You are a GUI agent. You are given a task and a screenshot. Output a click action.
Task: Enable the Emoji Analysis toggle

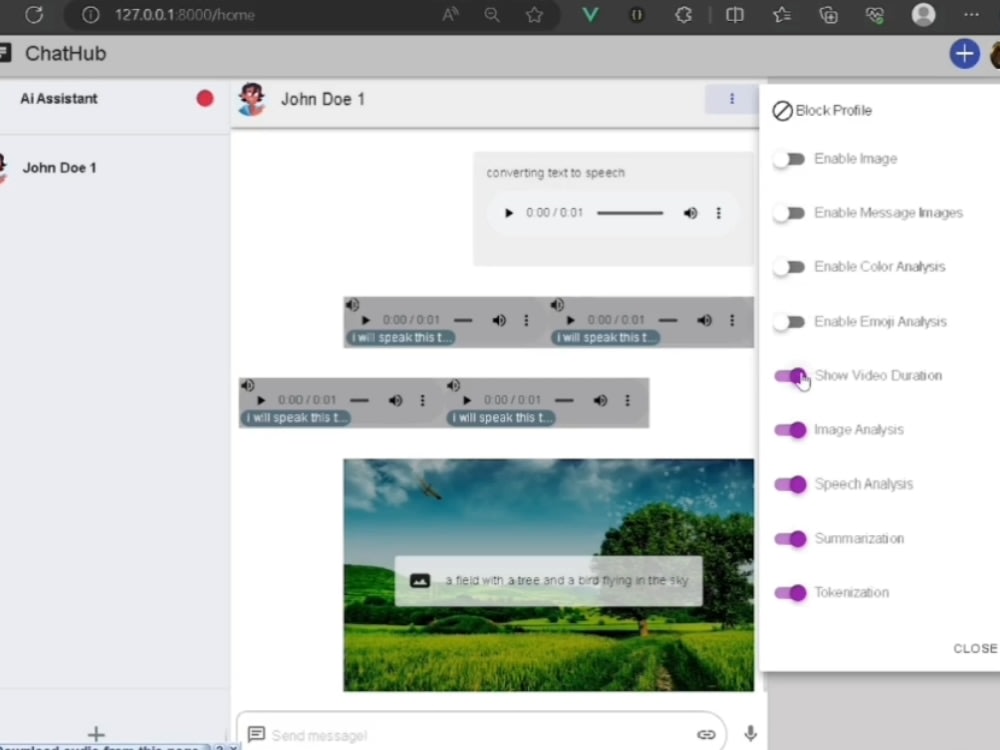coord(789,321)
